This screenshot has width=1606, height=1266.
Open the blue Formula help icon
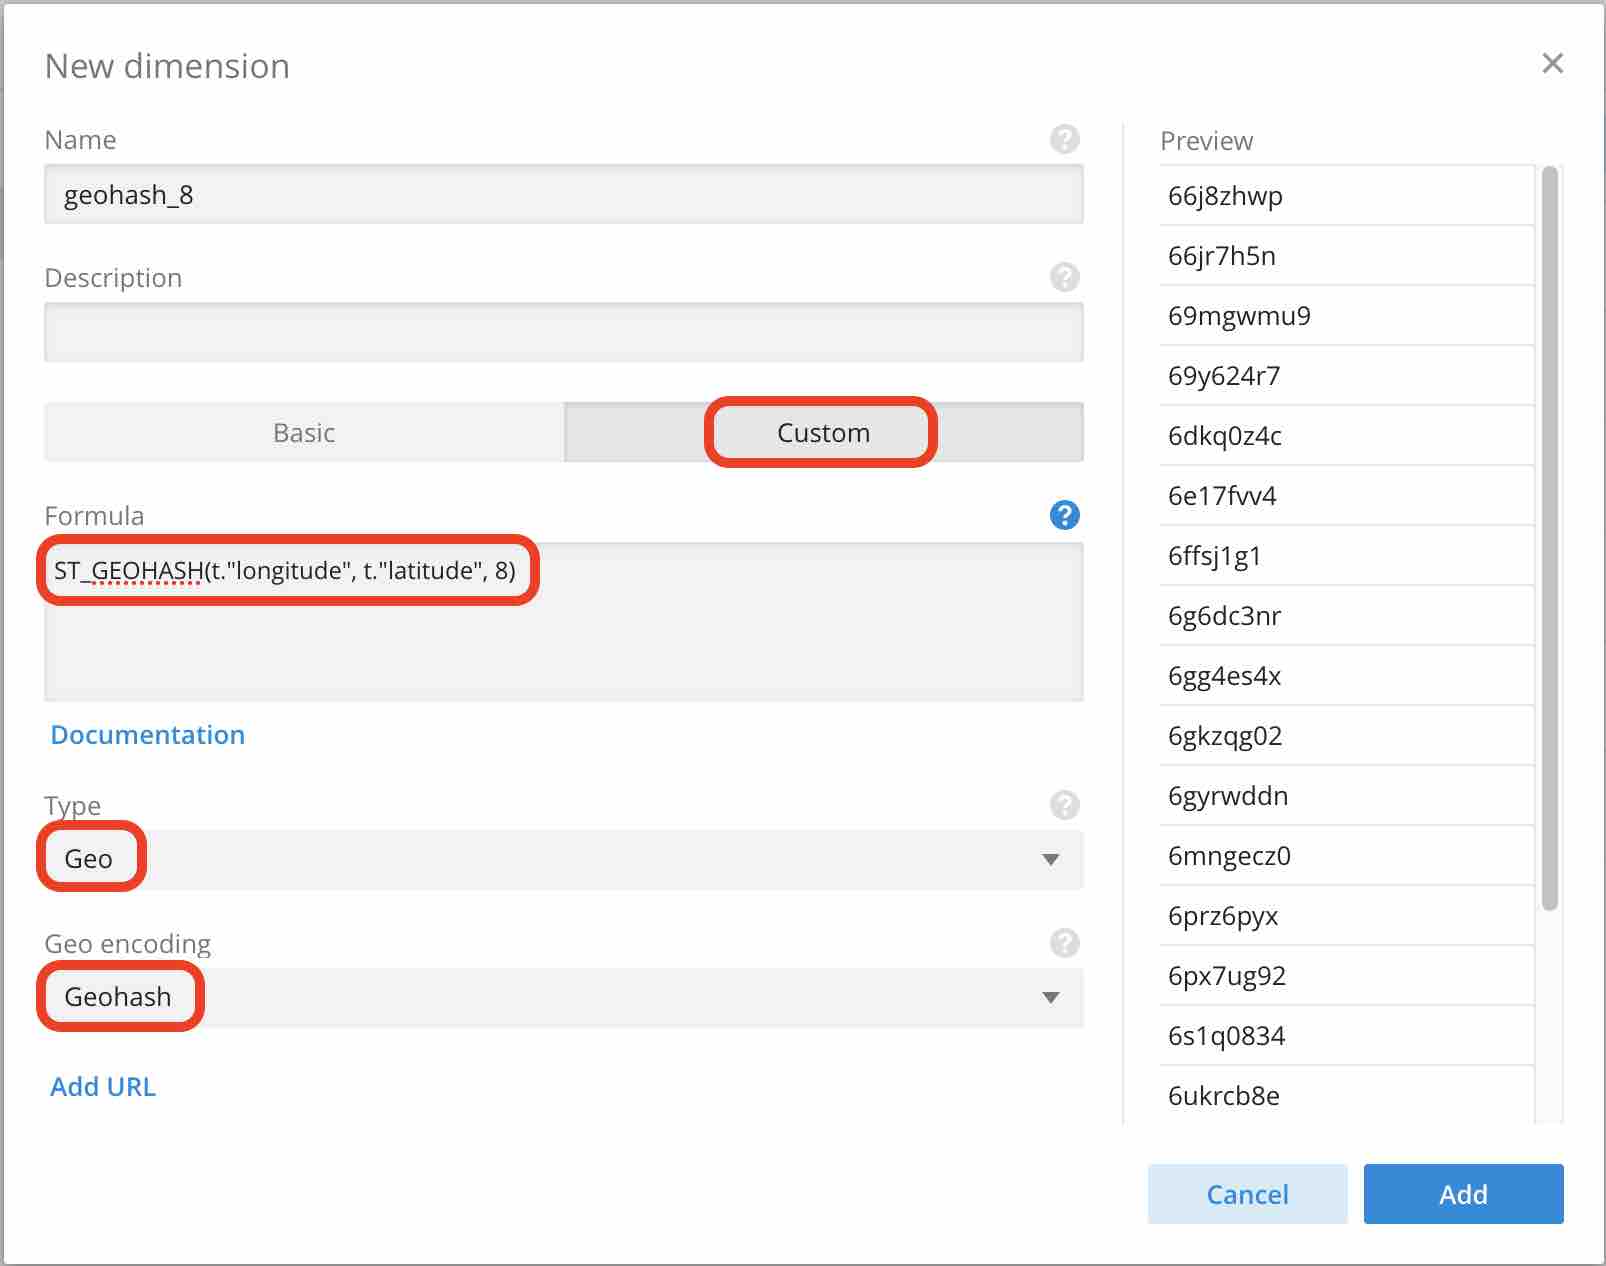tap(1064, 515)
